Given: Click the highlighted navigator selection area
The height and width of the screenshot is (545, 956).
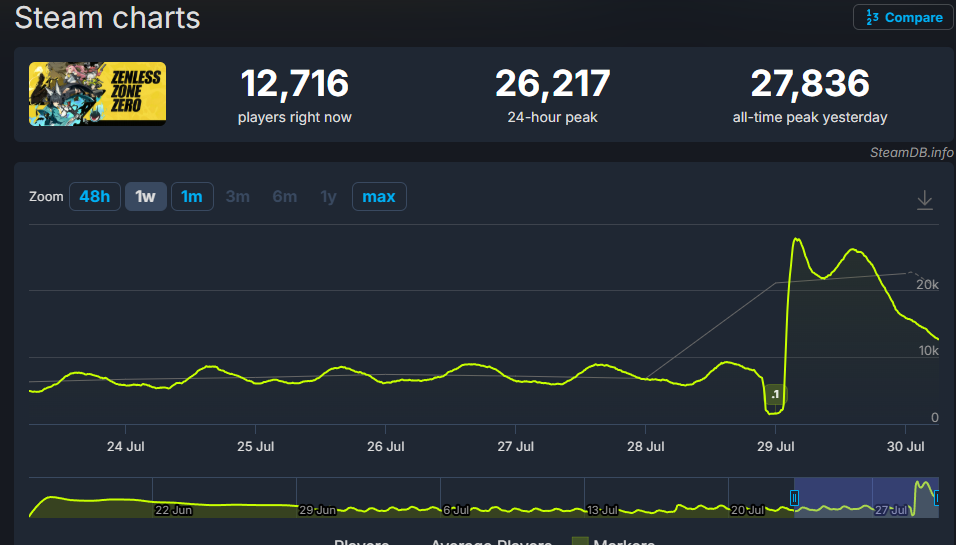Looking at the screenshot, I should (866, 497).
